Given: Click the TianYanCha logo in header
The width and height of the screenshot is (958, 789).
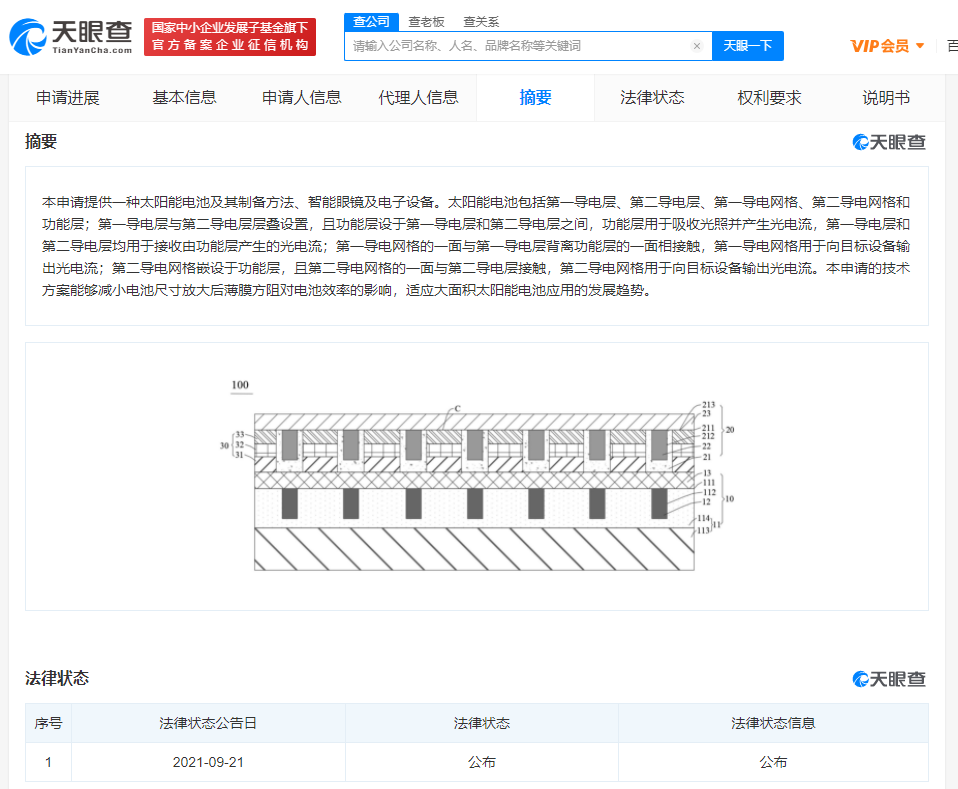Looking at the screenshot, I should click(71, 37).
